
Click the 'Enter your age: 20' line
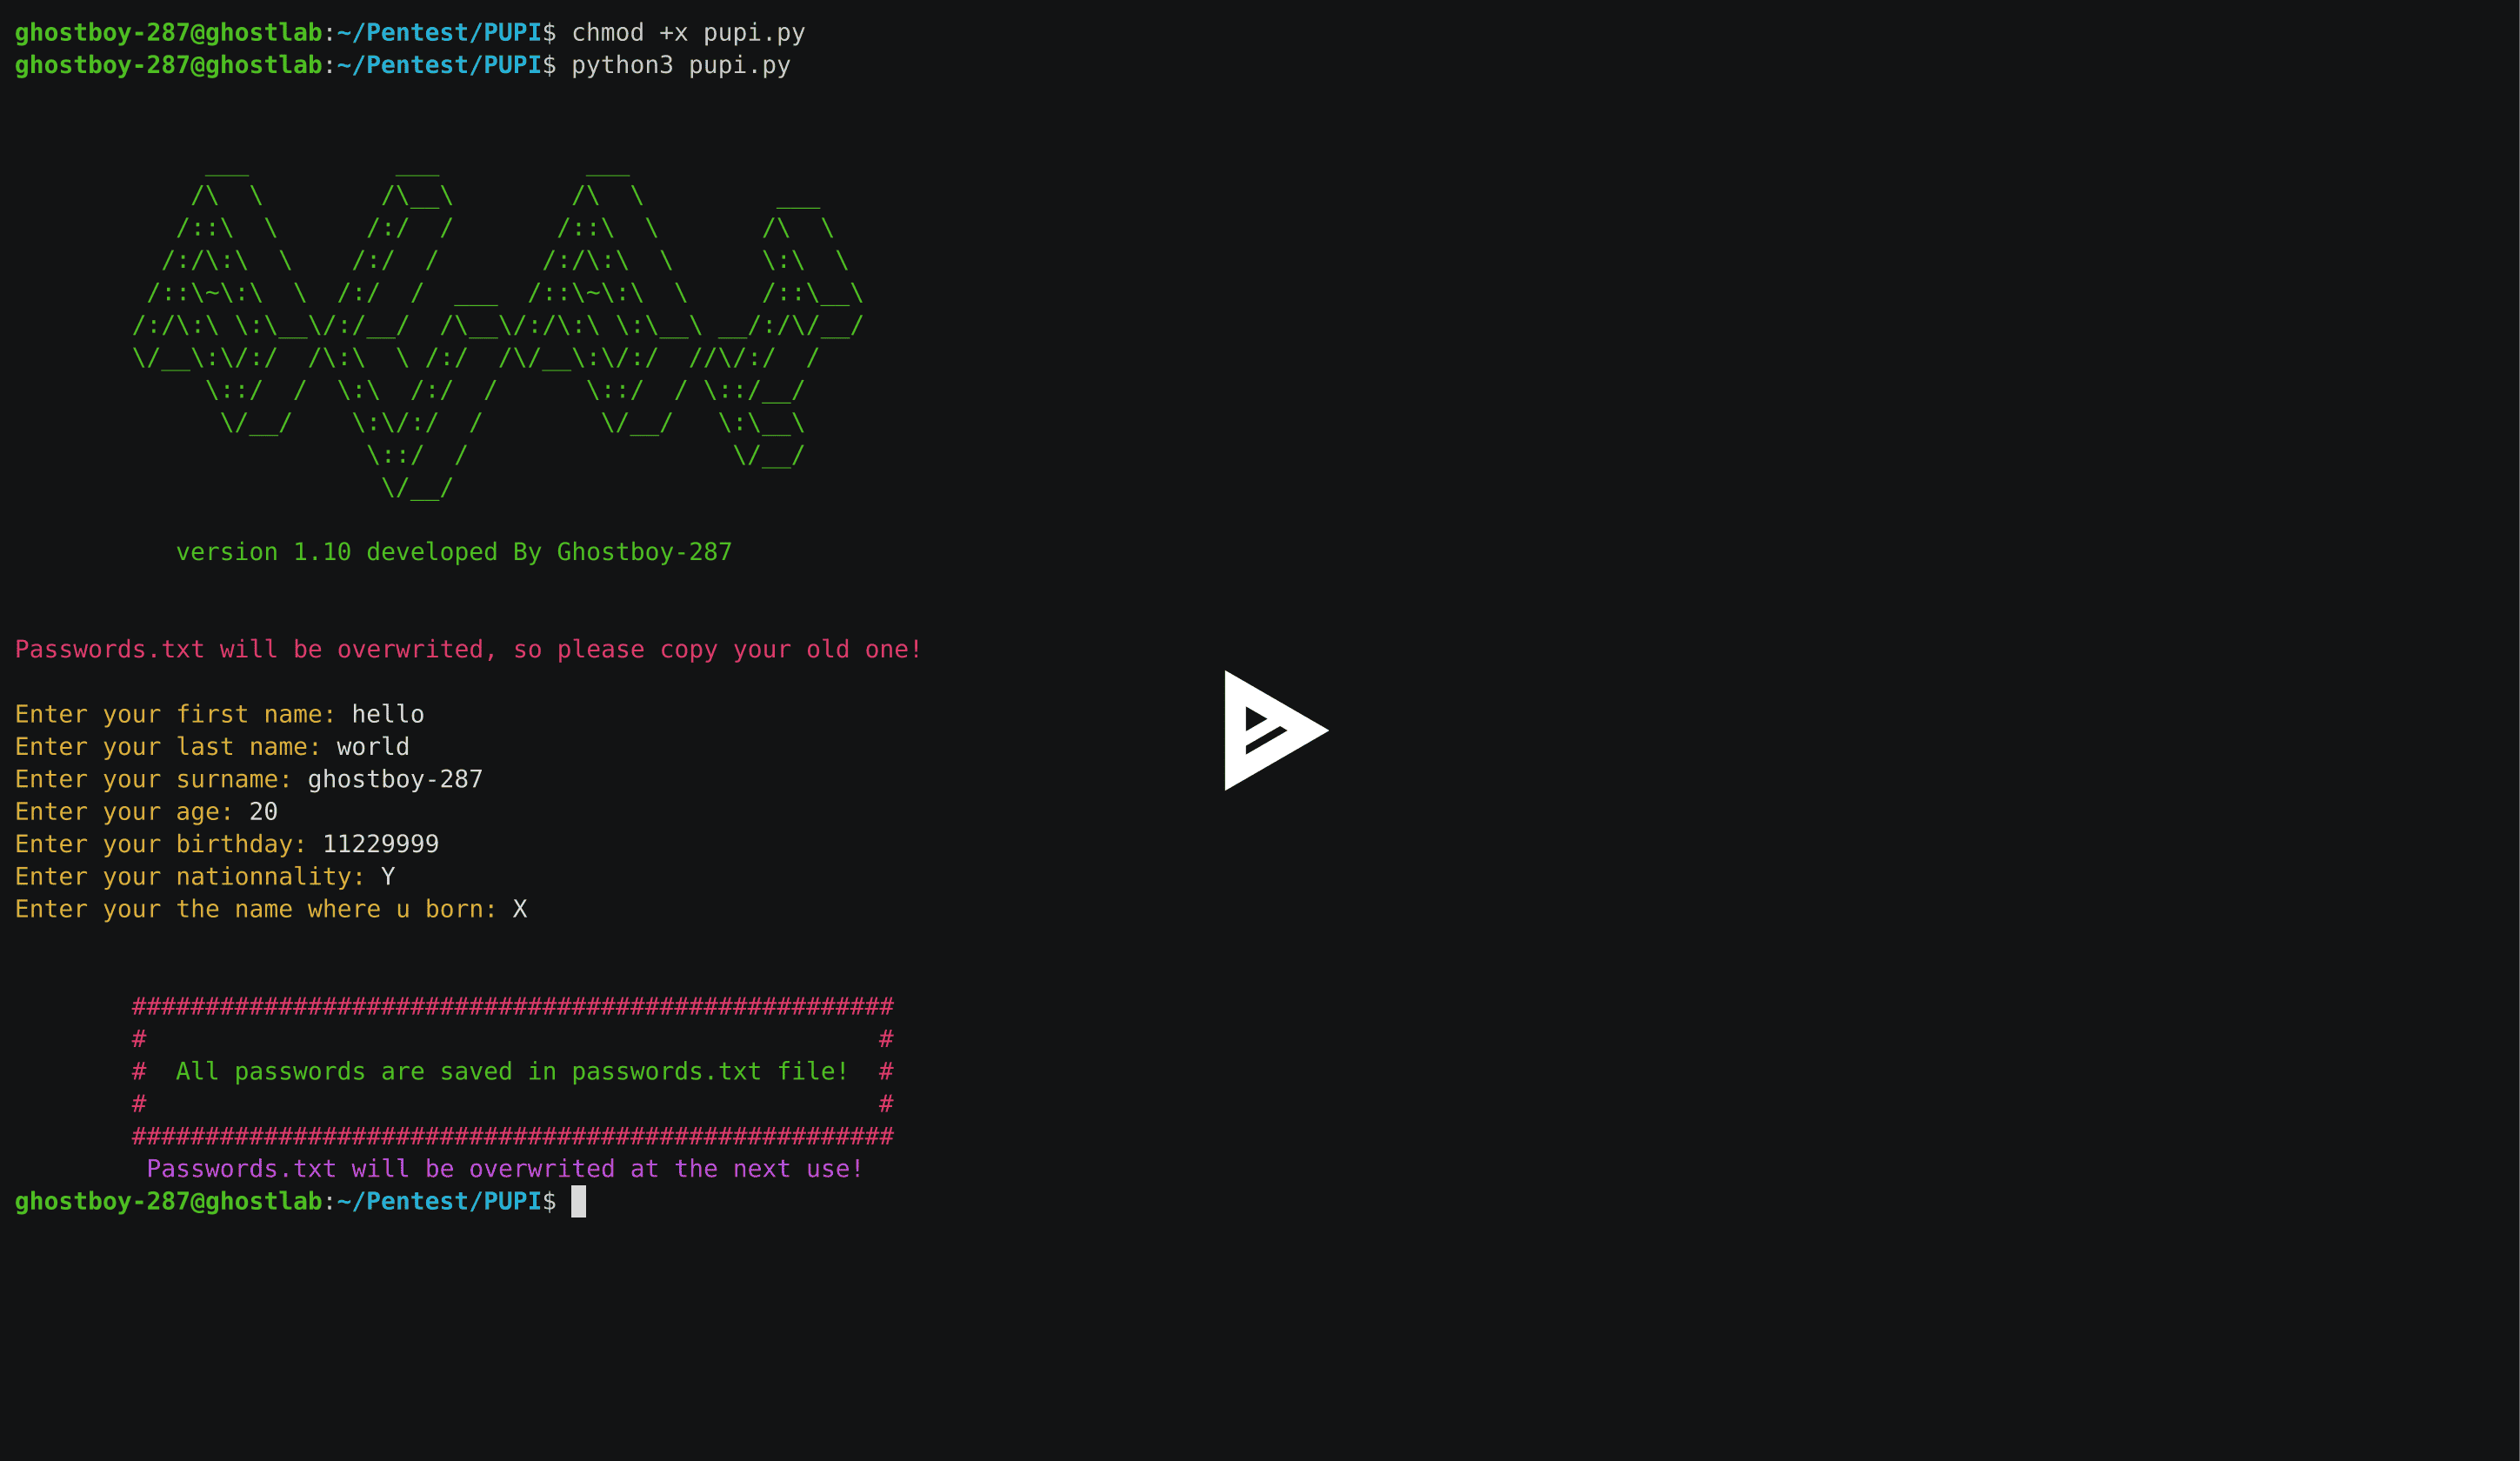tap(146, 812)
